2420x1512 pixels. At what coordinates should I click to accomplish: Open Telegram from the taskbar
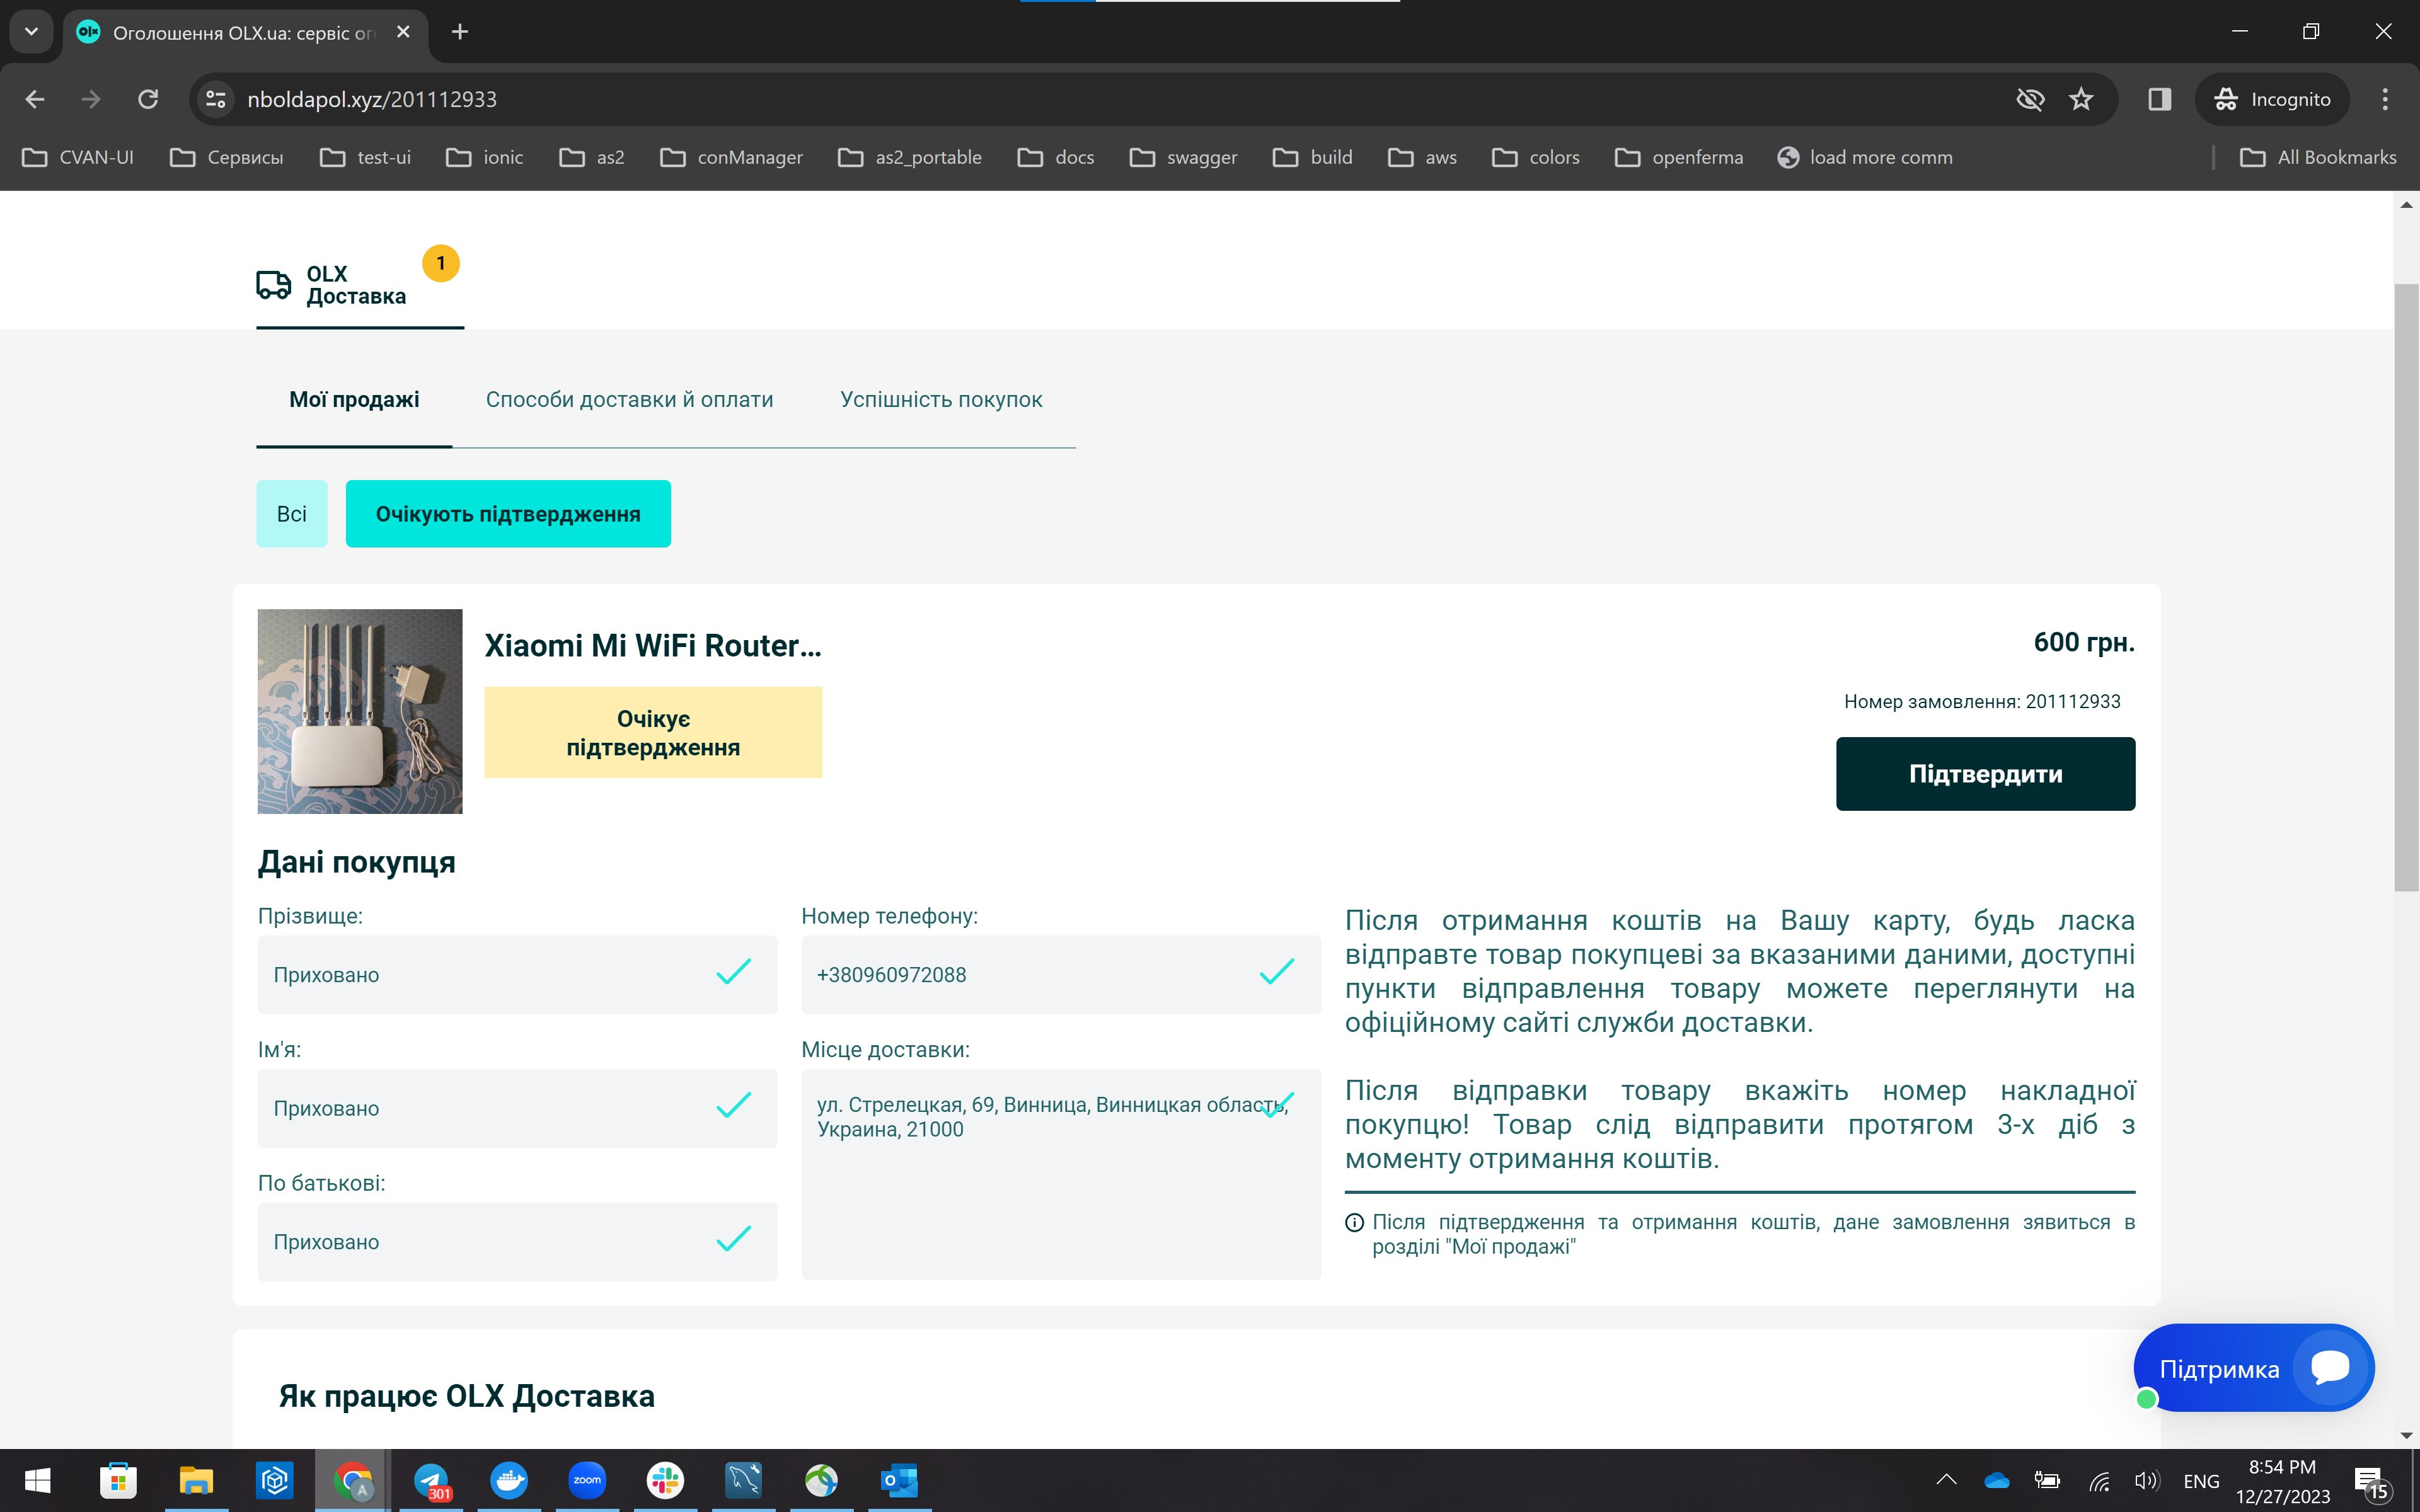coord(431,1480)
